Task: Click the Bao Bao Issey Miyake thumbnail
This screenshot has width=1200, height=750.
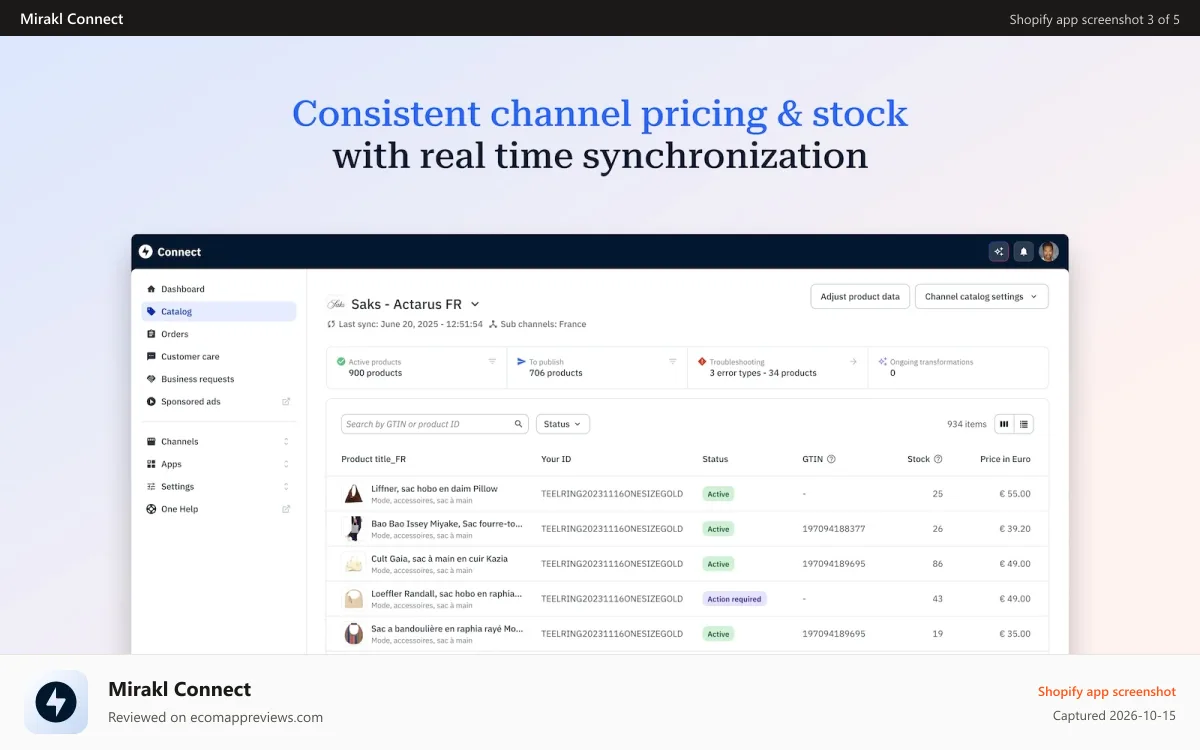Action: [354, 529]
